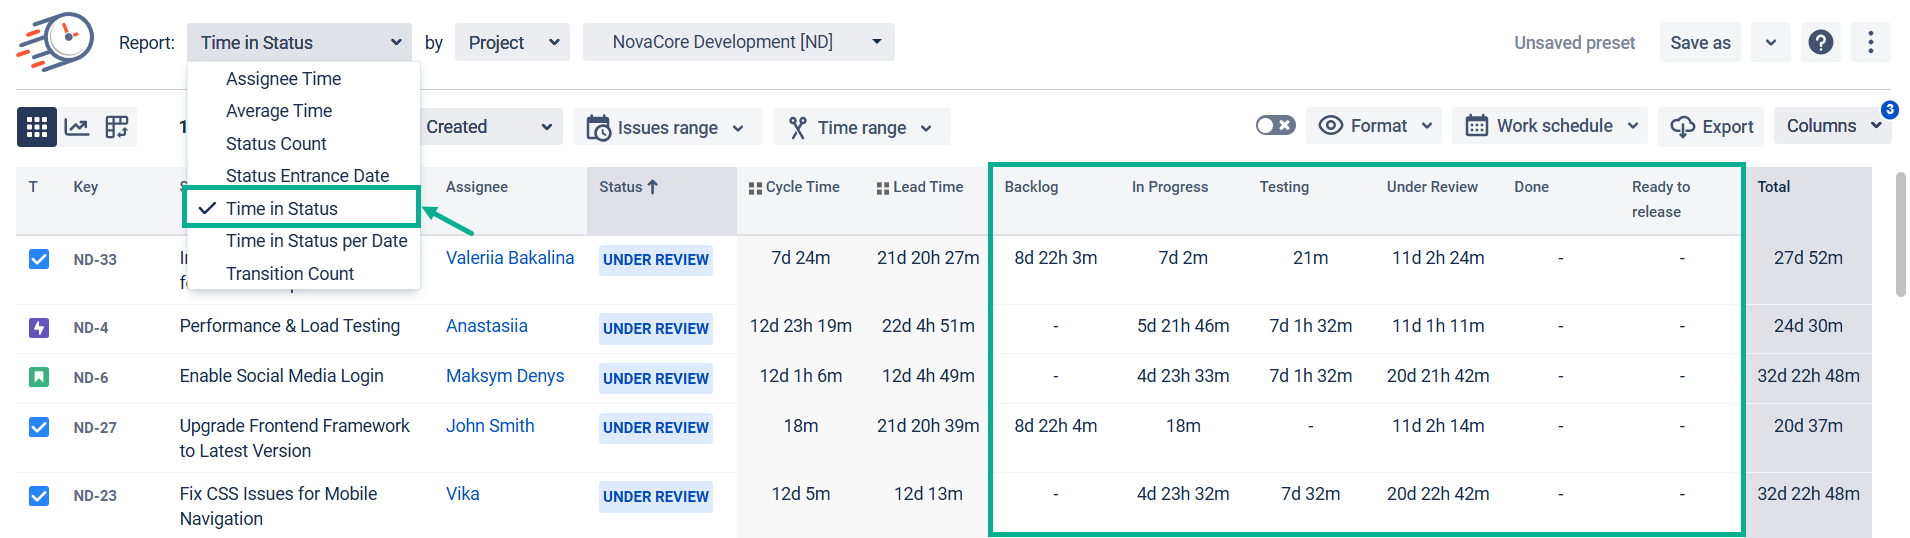
Task: Click the Save as button
Action: [1699, 42]
